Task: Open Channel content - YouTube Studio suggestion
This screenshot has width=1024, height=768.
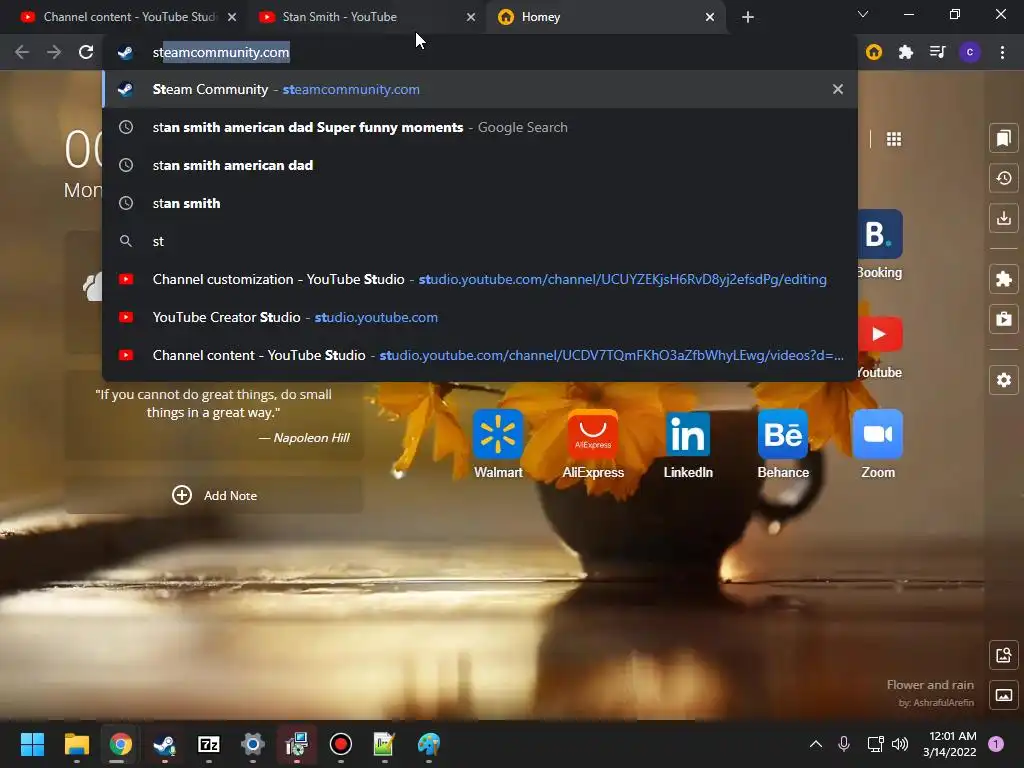Action: [x=480, y=355]
